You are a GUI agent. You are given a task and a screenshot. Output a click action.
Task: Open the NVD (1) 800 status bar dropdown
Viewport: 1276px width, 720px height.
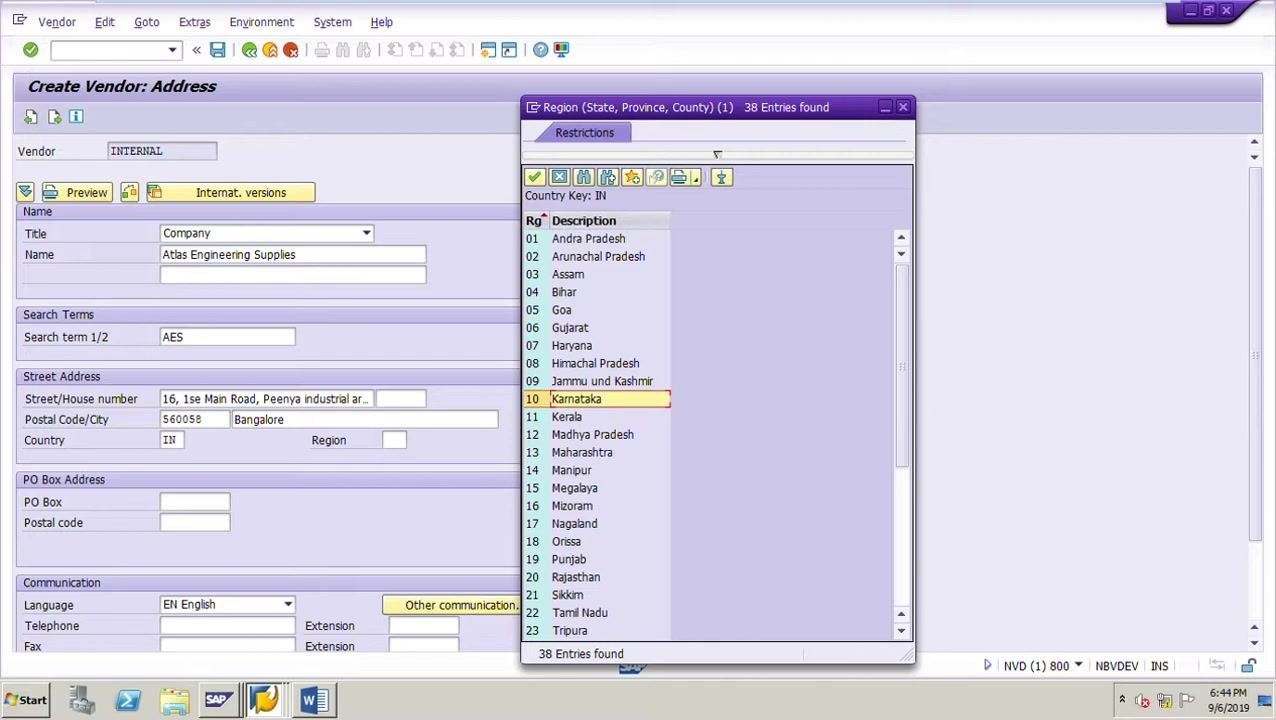[x=1078, y=666]
